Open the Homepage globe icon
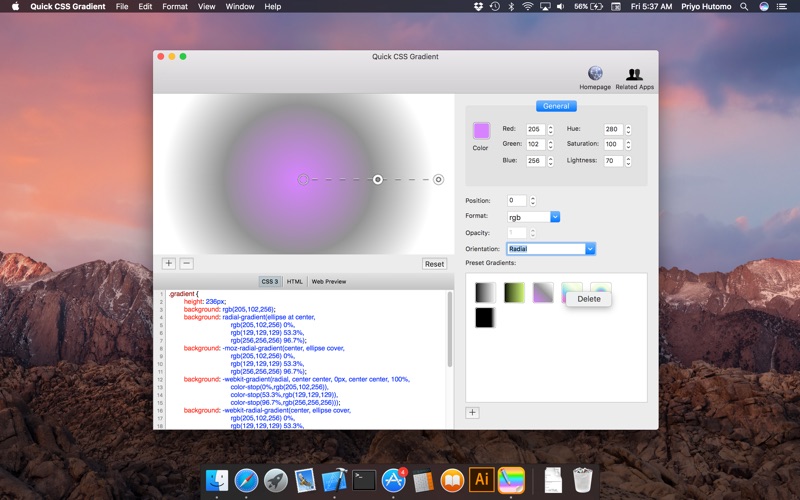The width and height of the screenshot is (800, 500). (595, 74)
